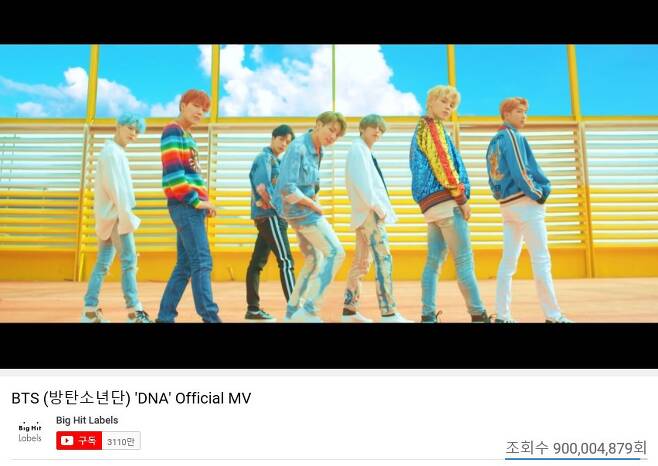Click the top black letterbox of the player
This screenshot has height=466, width=658.
[329, 22]
